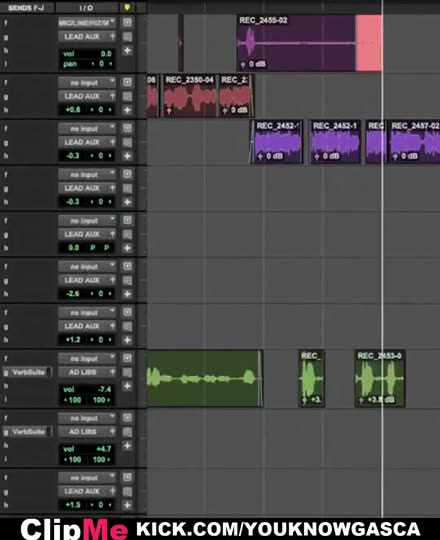Click the I / O column header
This screenshot has height=540, width=440.
click(86, 7)
